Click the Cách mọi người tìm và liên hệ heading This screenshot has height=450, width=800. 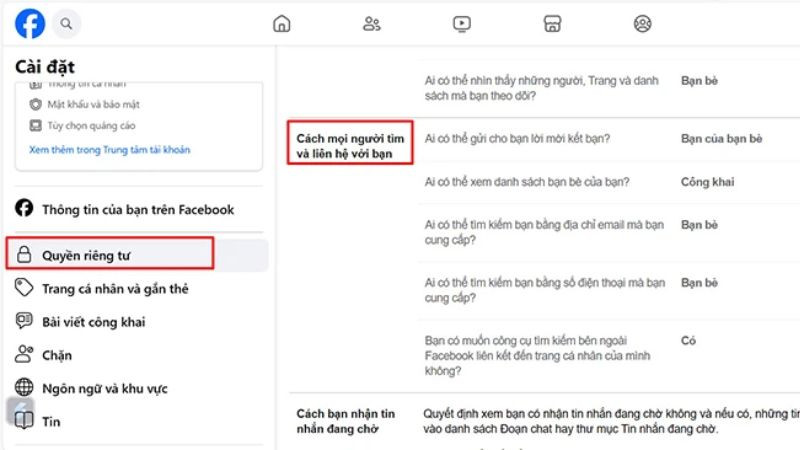click(x=350, y=146)
